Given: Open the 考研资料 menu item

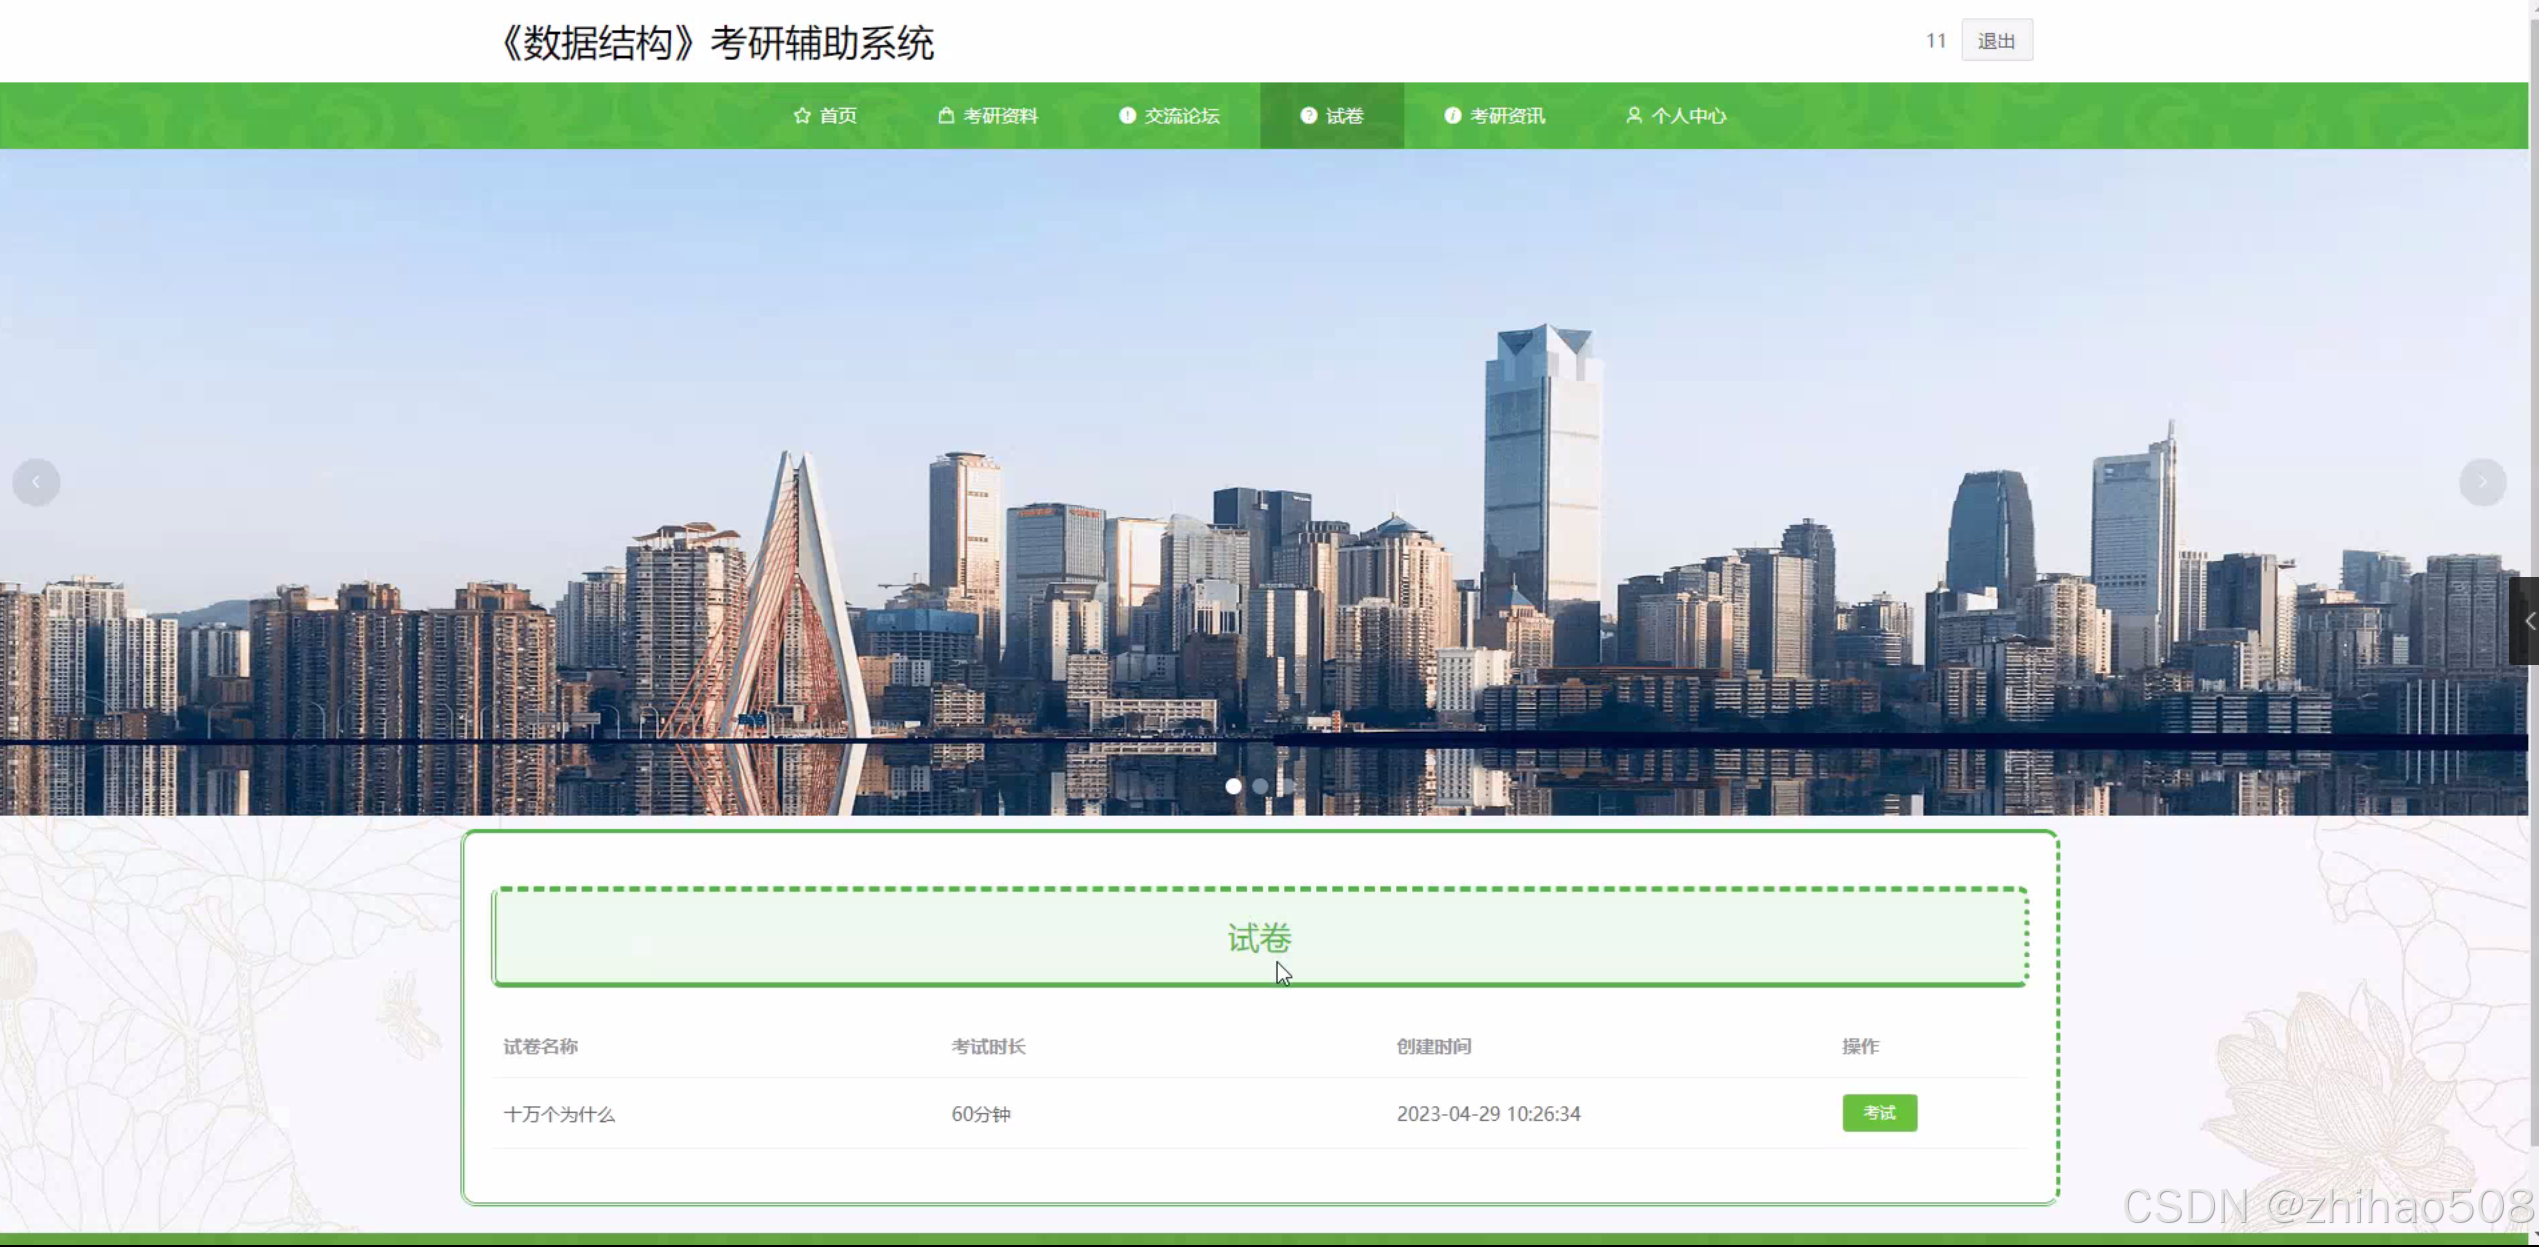Looking at the screenshot, I should click(988, 116).
